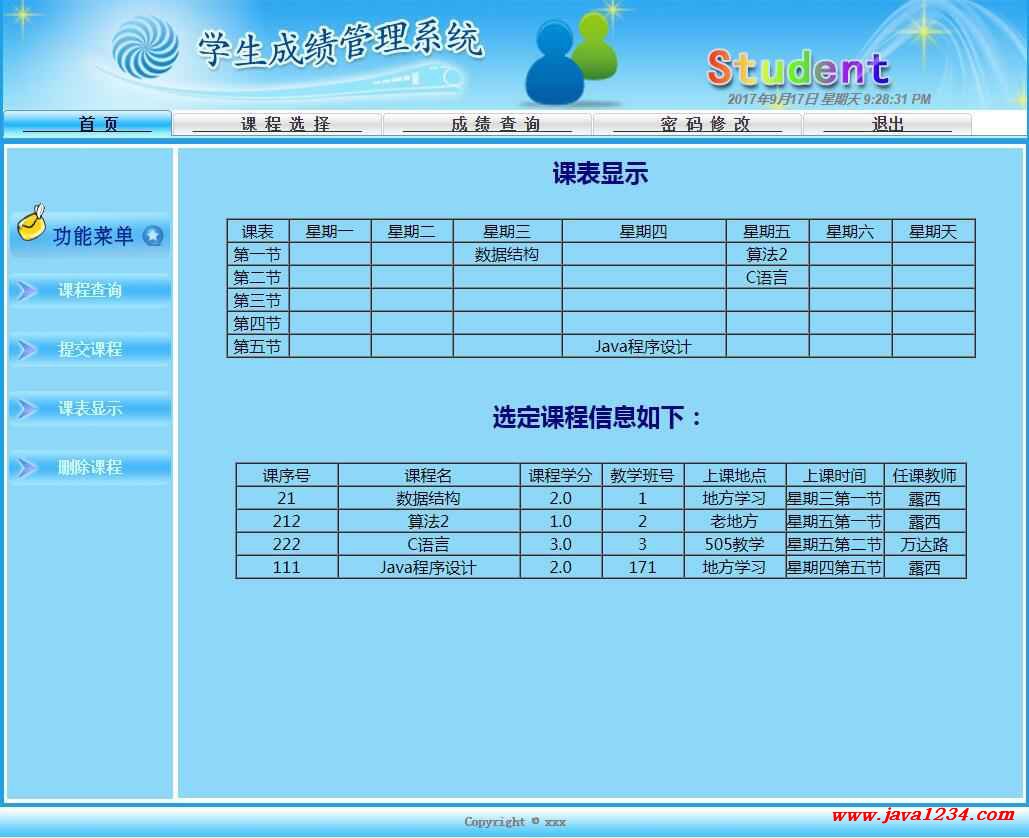Image resolution: width=1029 pixels, height=838 pixels.
Task: Click 退出 to log out
Action: pos(887,124)
